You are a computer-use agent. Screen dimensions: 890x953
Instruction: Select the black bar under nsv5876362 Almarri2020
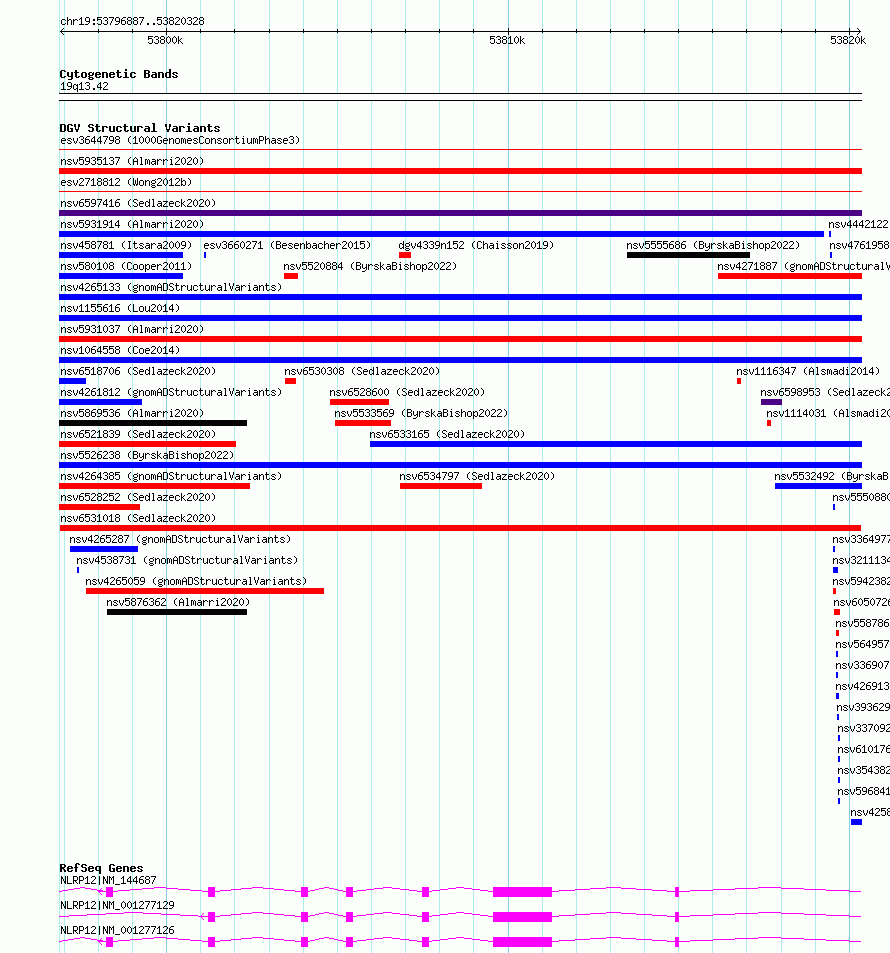point(177,612)
